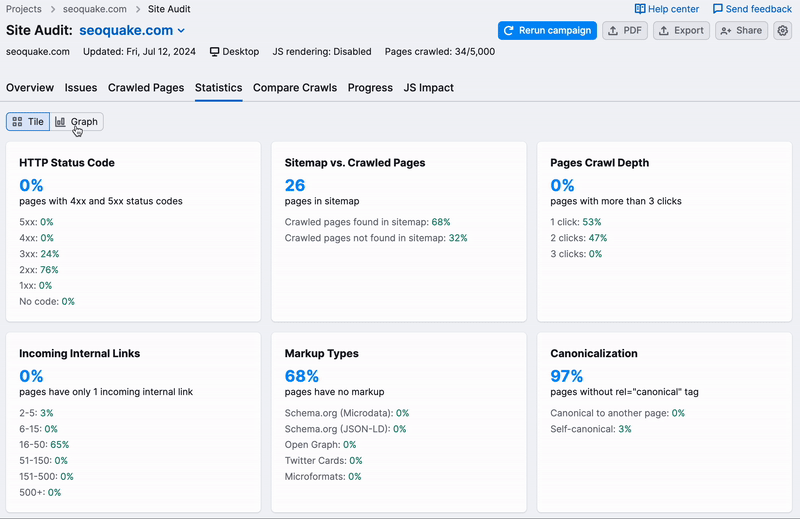Select the Compare Crawls tab

tap(295, 88)
